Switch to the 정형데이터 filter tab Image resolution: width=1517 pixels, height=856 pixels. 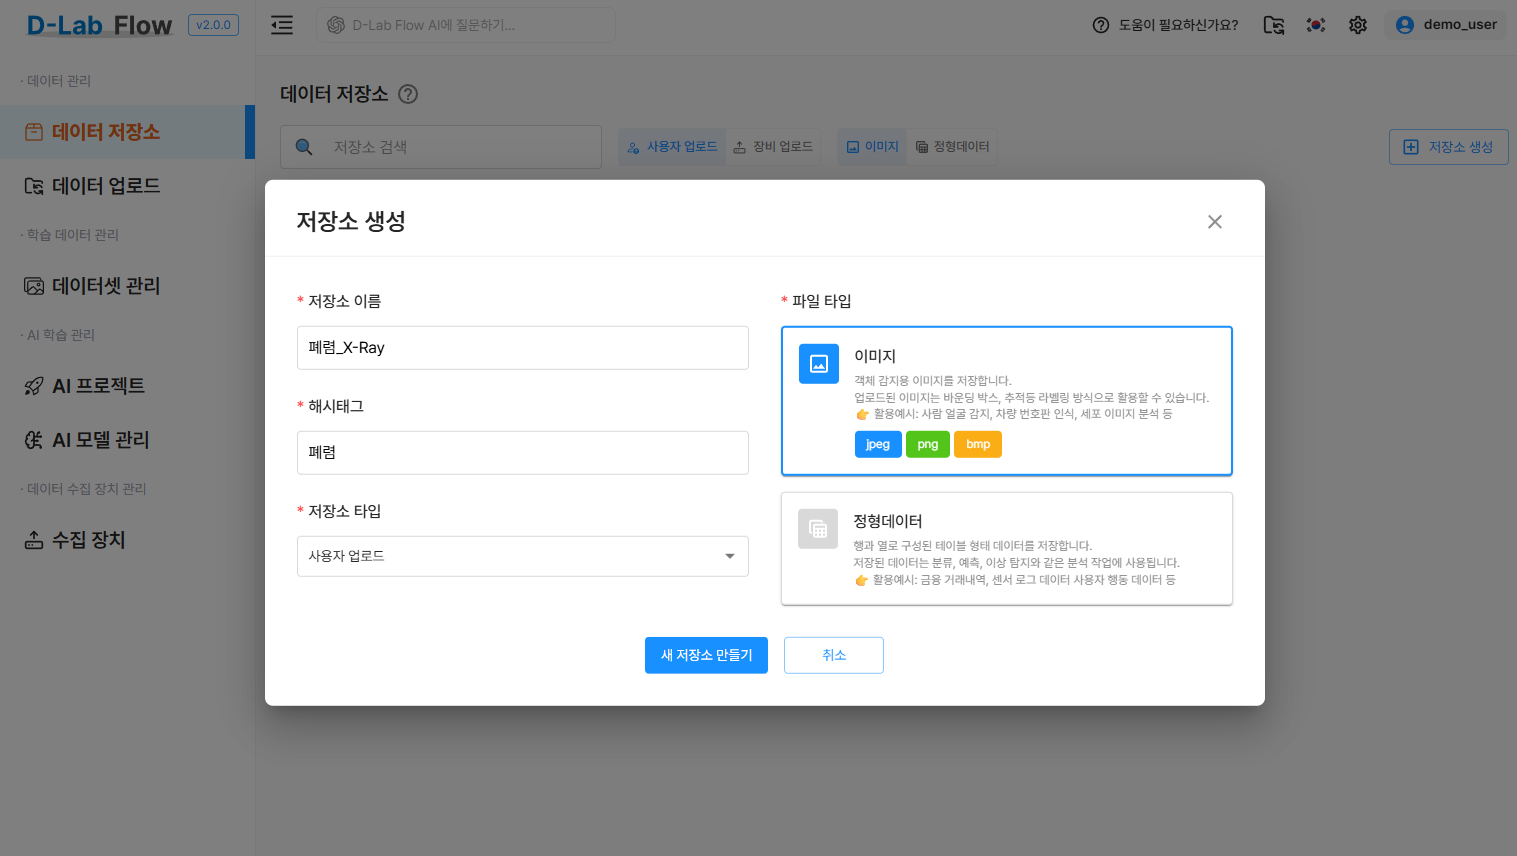[952, 146]
